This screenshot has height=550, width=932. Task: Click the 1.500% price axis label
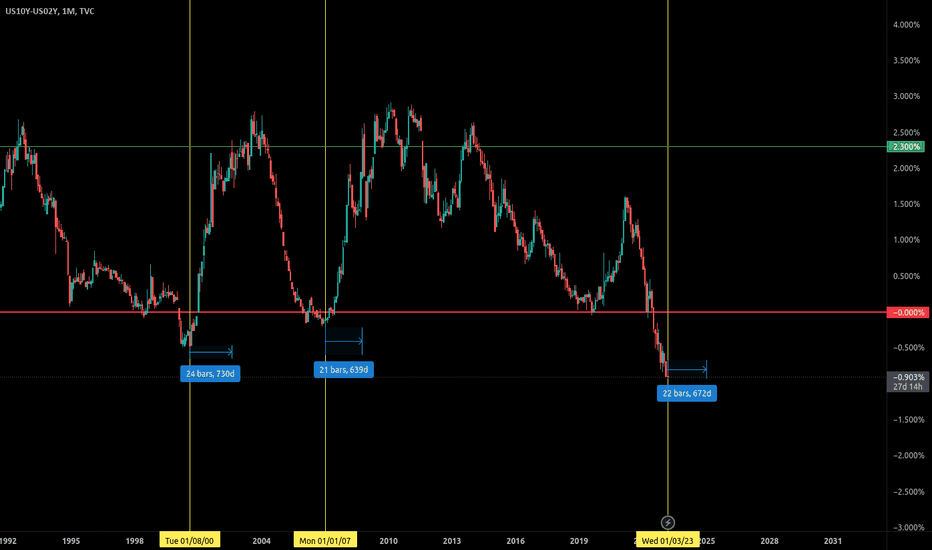(906, 205)
